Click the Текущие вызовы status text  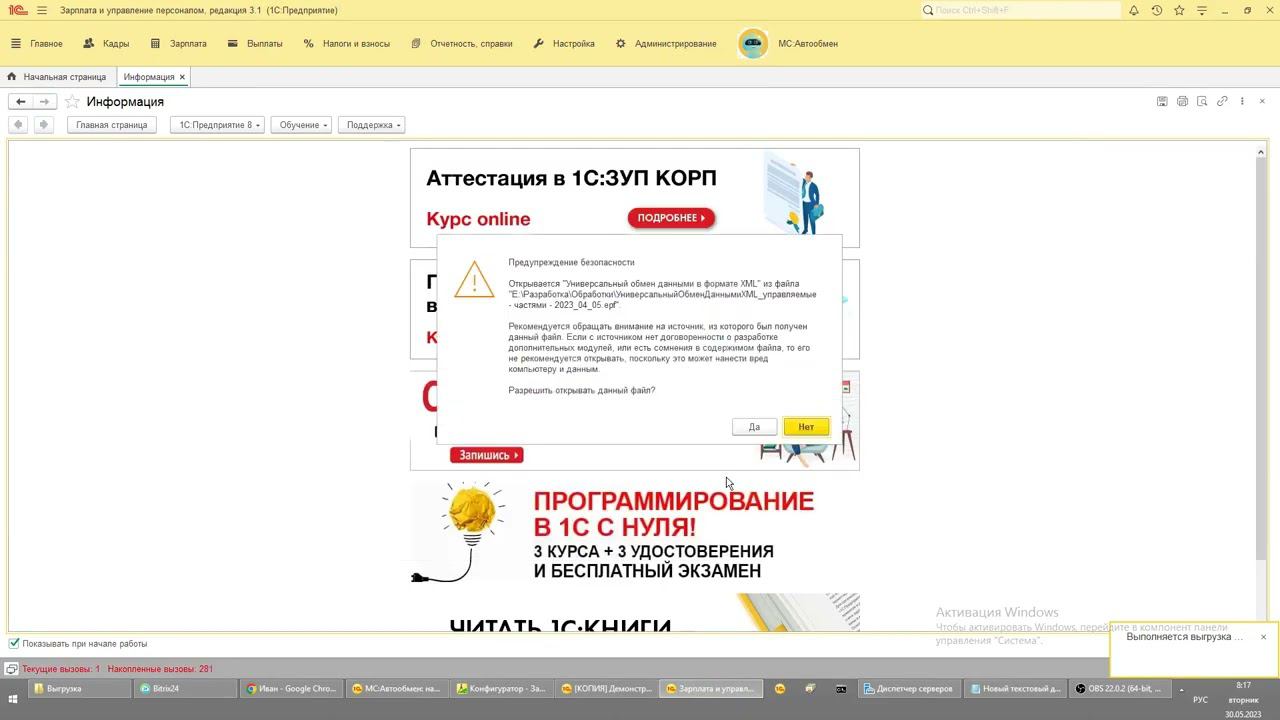coord(61,669)
